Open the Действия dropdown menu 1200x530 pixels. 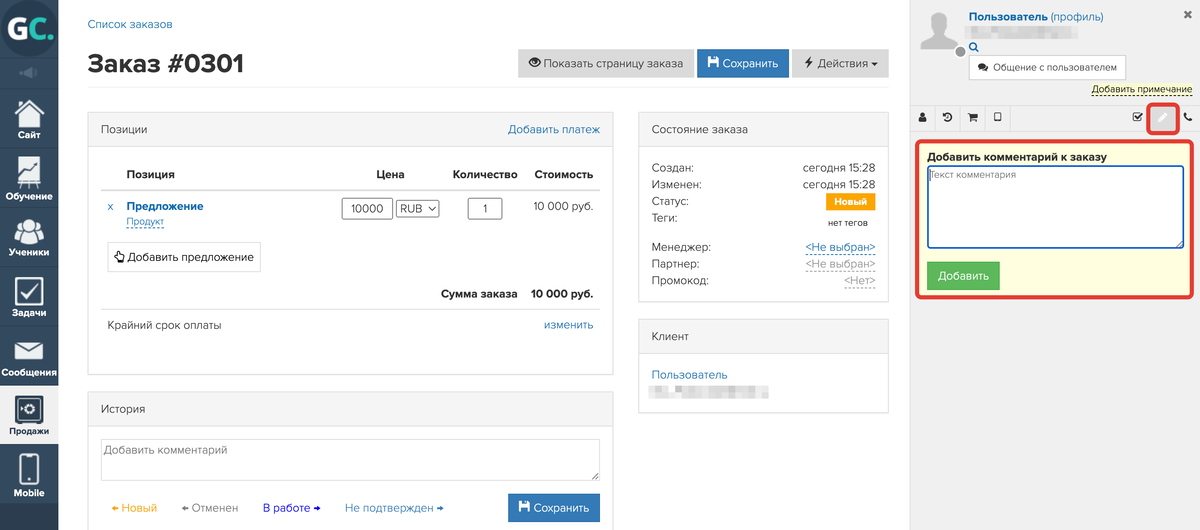click(840, 63)
